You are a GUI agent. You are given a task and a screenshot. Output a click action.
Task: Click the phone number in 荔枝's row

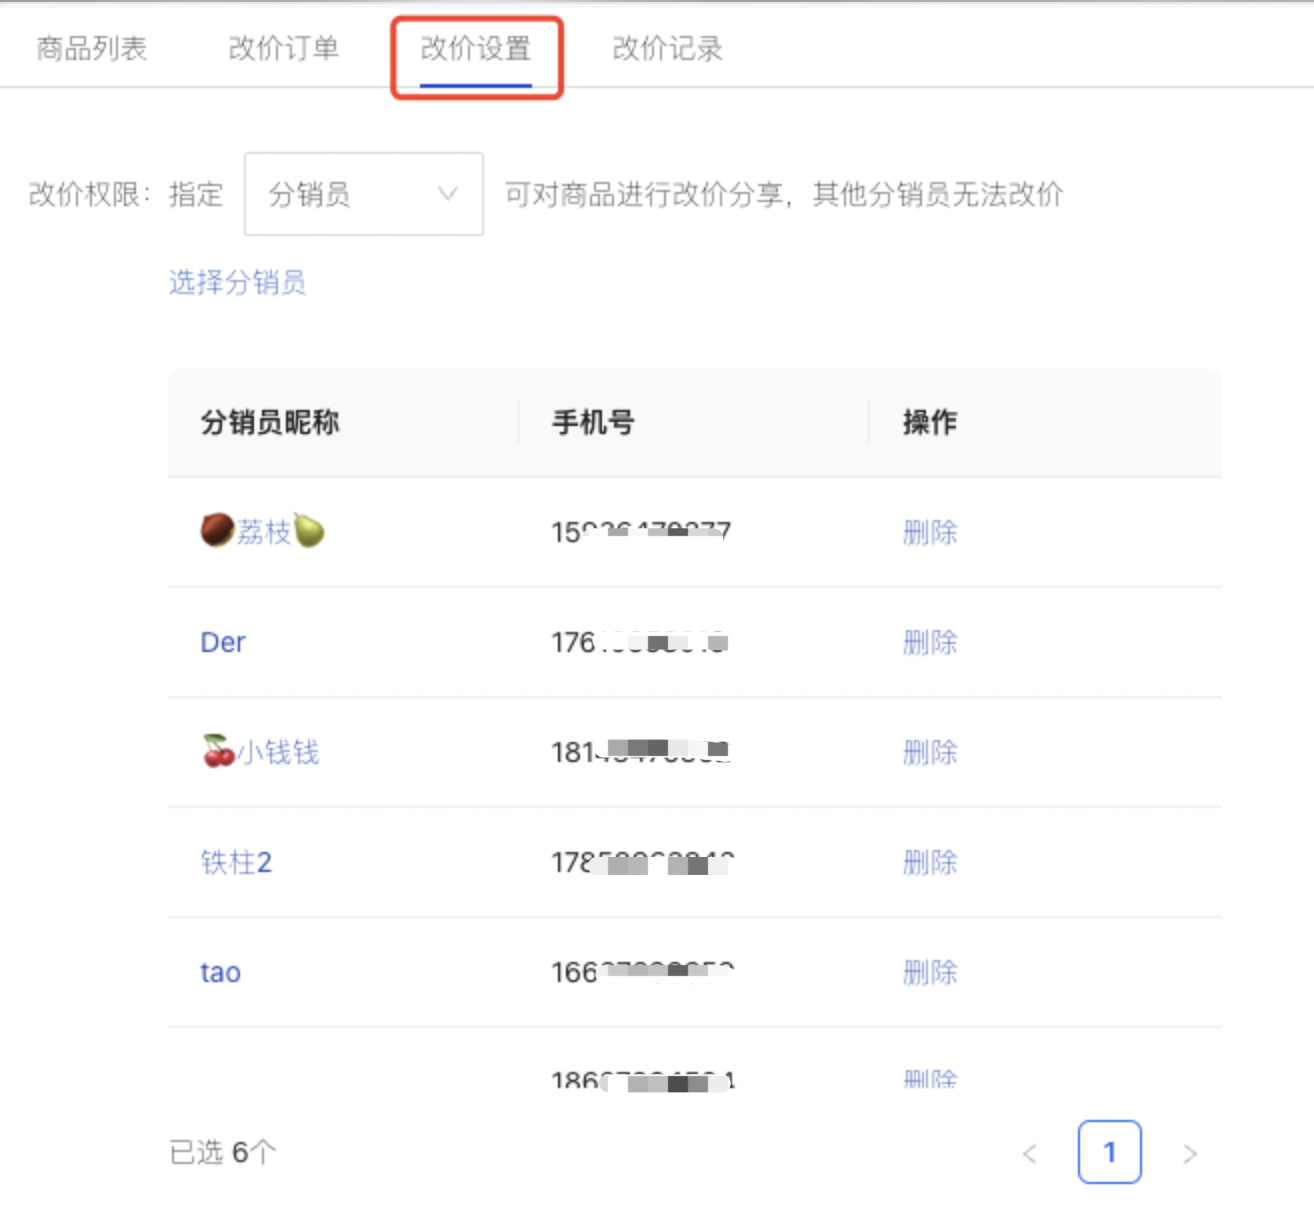point(641,531)
